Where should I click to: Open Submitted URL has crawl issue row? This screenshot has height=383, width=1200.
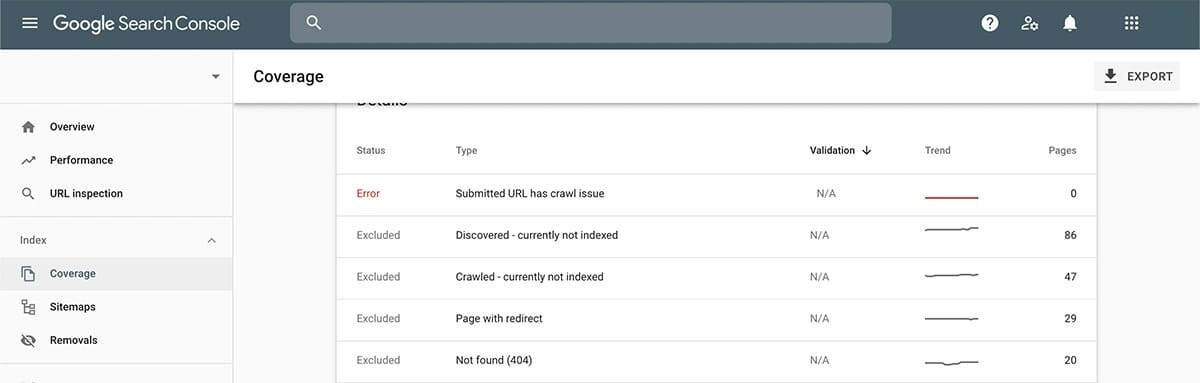pyautogui.click(x=716, y=194)
